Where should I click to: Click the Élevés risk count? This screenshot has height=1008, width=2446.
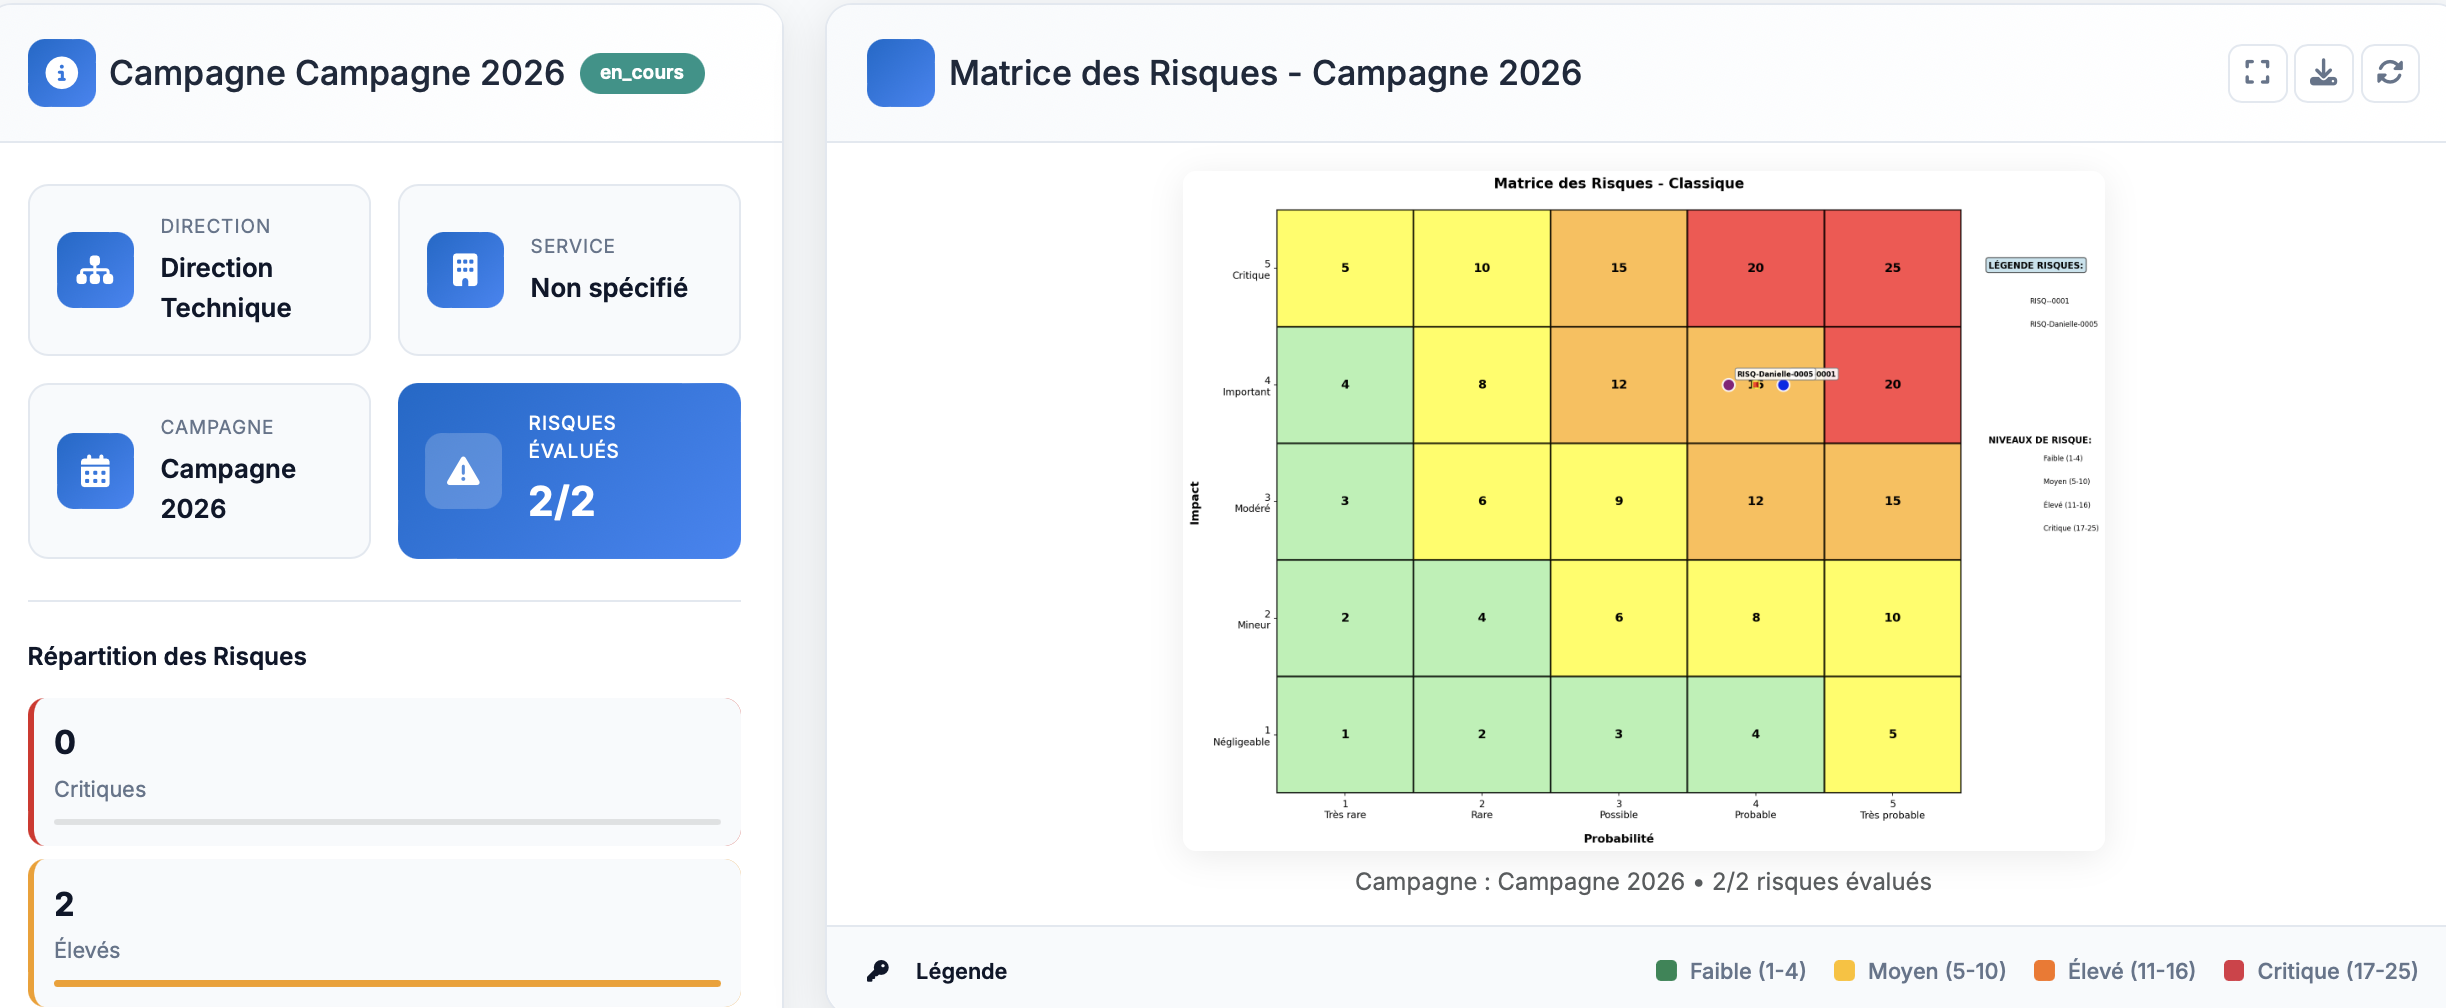(64, 903)
